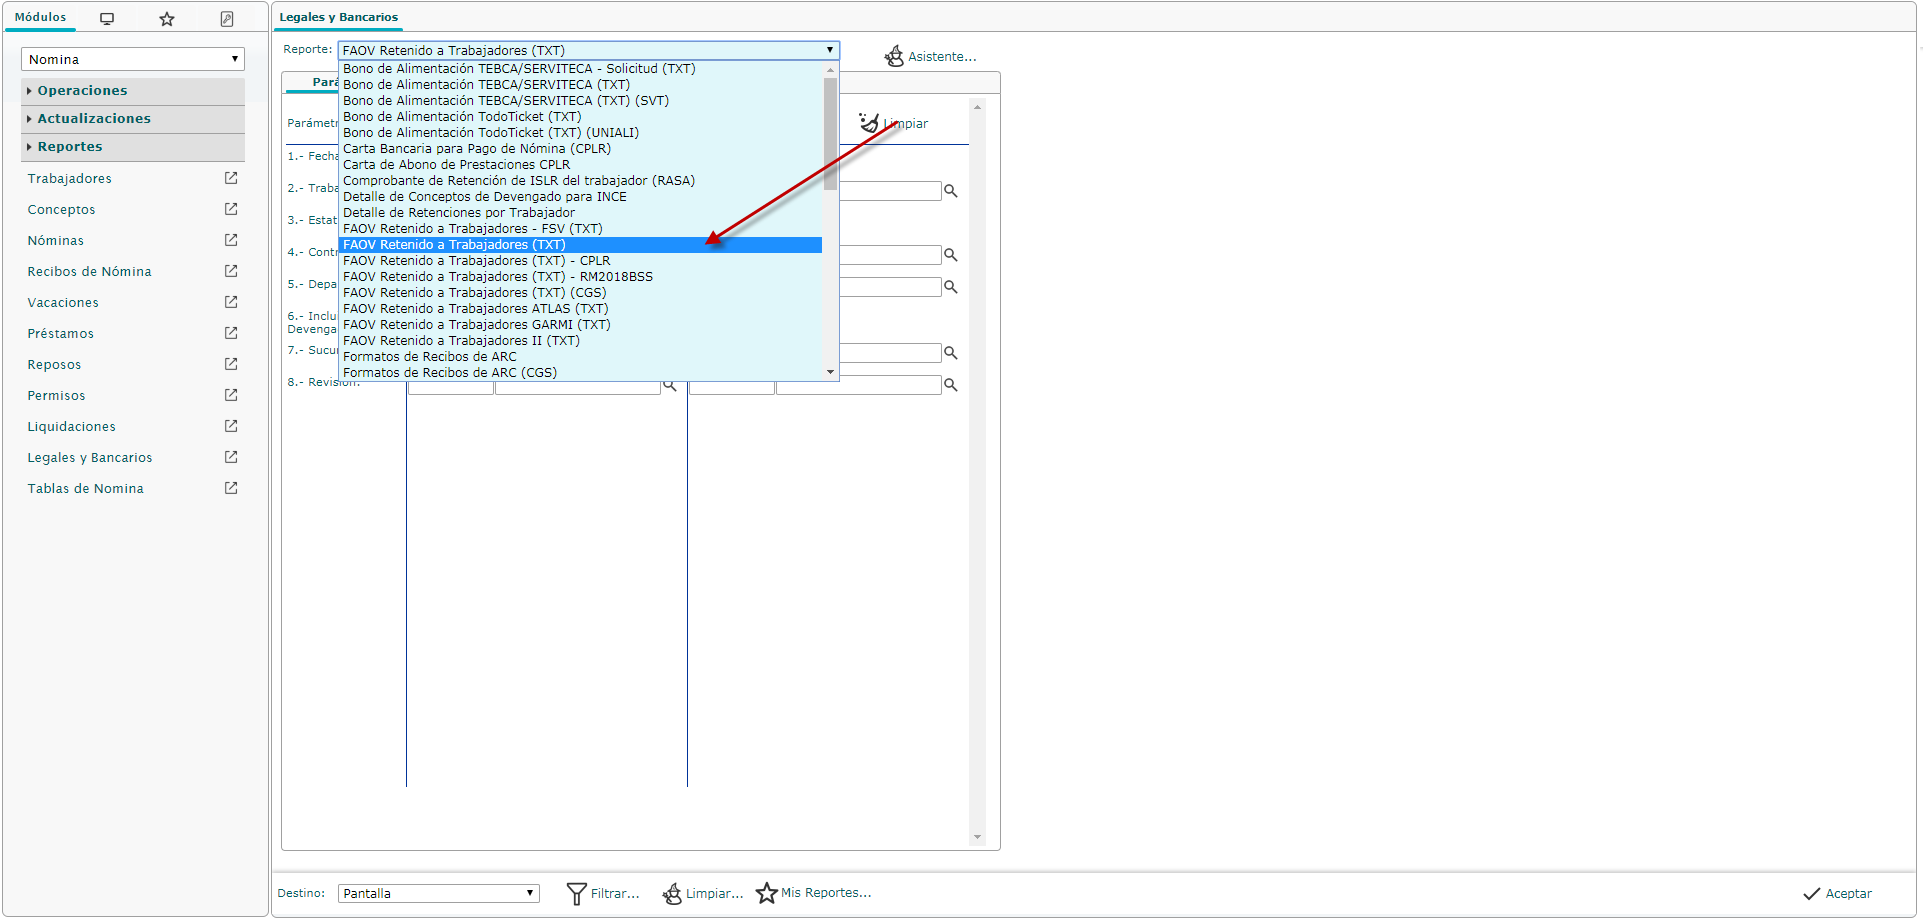Viewport: 1923px width, 919px height.
Task: Open the Nomina module dropdown
Action: (133, 59)
